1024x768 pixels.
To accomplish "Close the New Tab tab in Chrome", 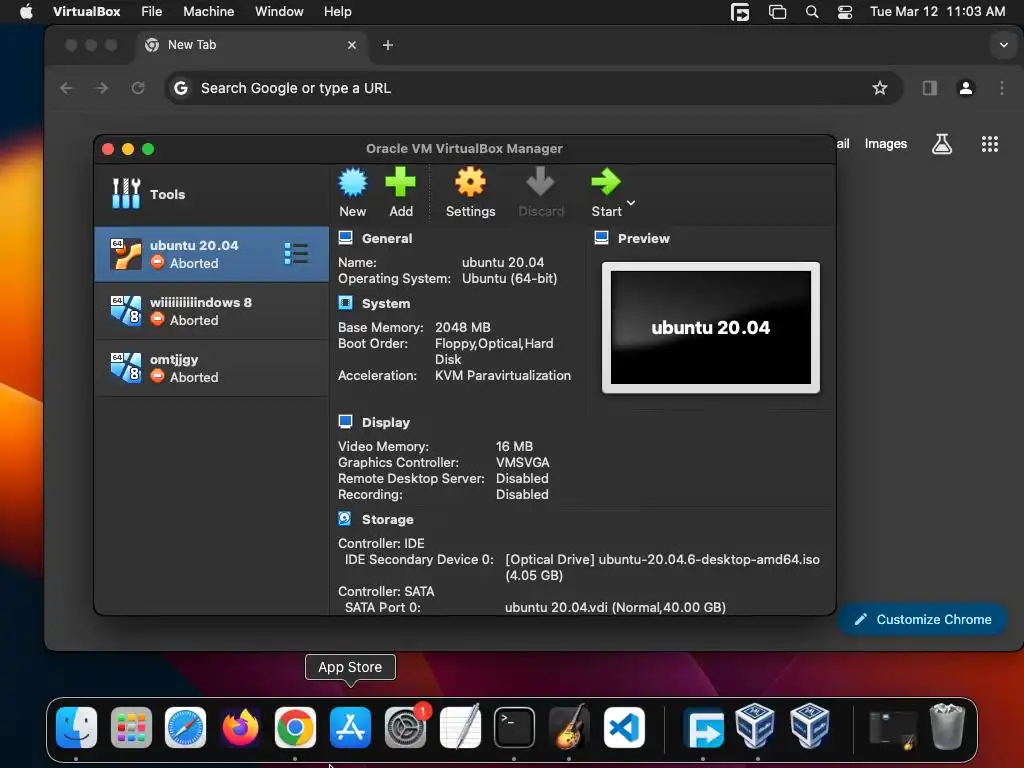I will point(352,45).
